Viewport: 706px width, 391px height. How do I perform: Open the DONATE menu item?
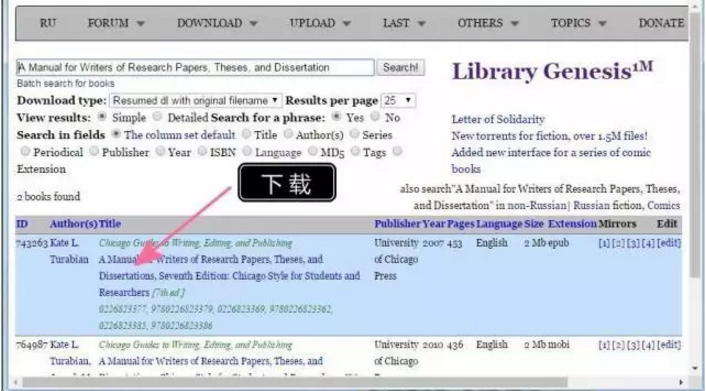(661, 23)
